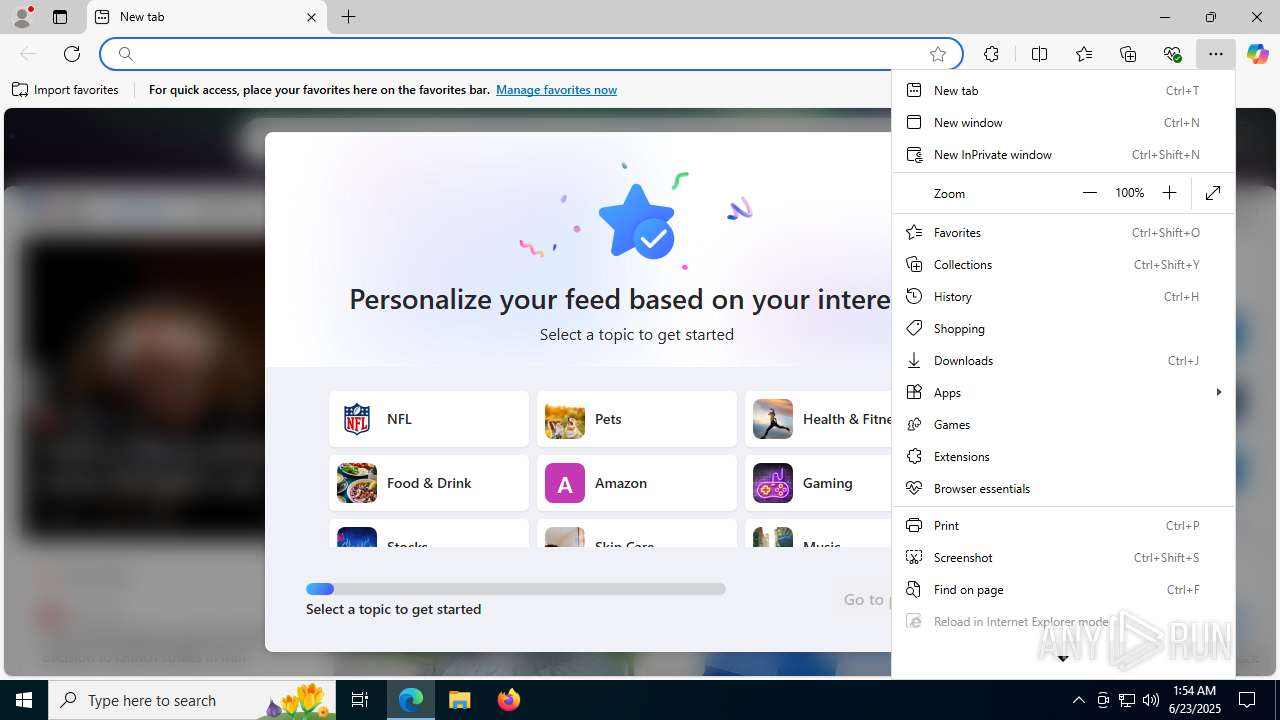Open Collections from the menu

pyautogui.click(x=1063, y=264)
